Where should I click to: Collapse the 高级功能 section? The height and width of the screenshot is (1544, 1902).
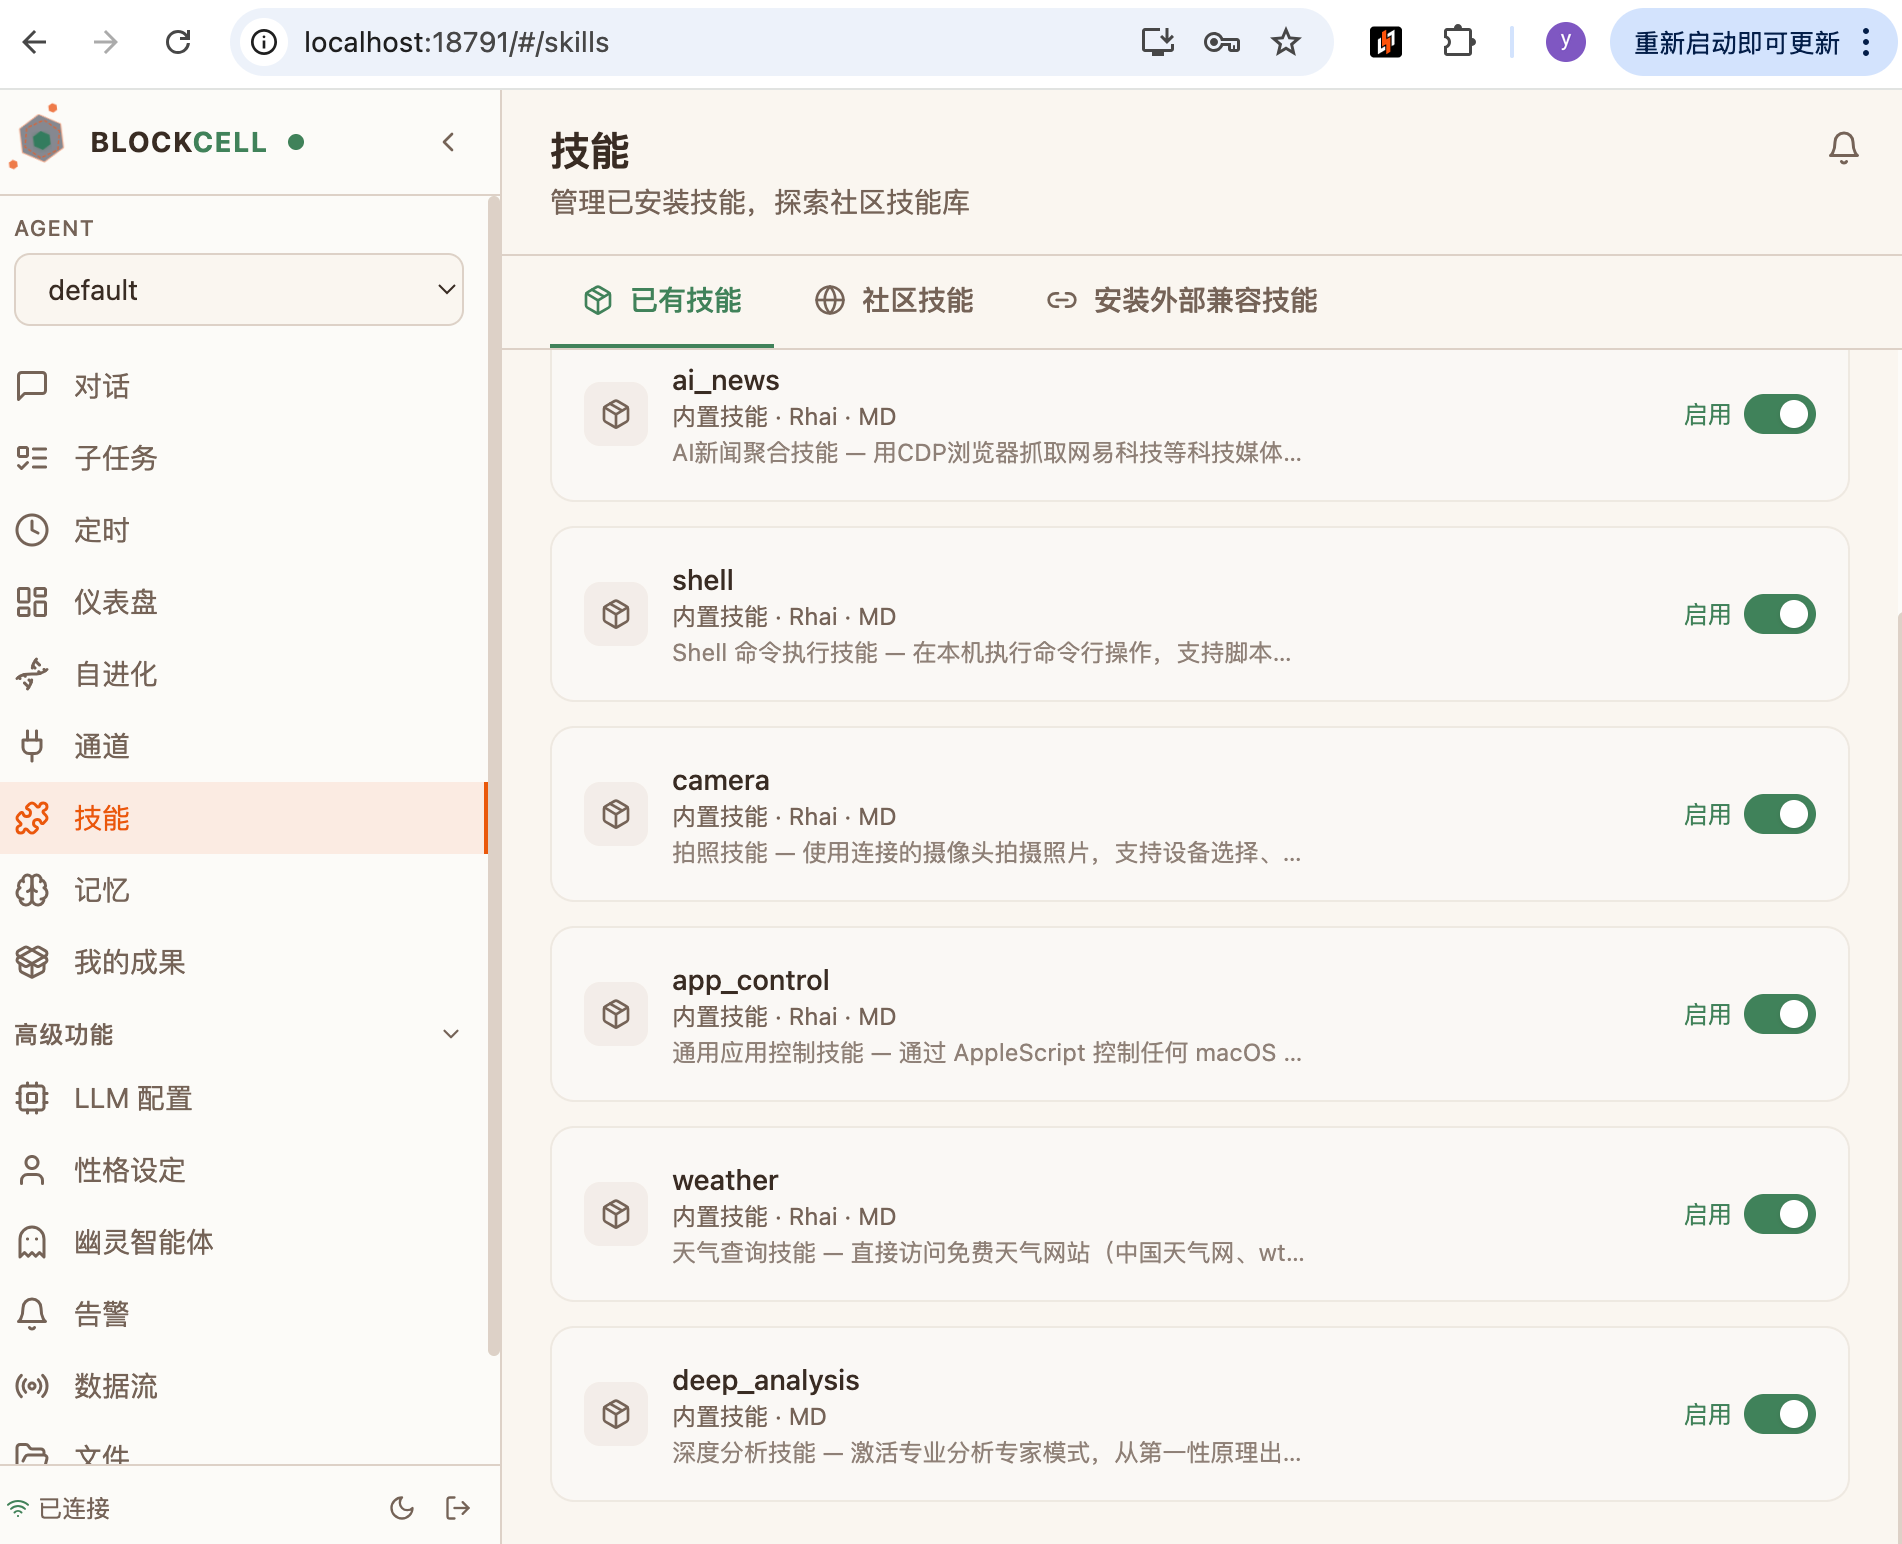[x=450, y=1034]
